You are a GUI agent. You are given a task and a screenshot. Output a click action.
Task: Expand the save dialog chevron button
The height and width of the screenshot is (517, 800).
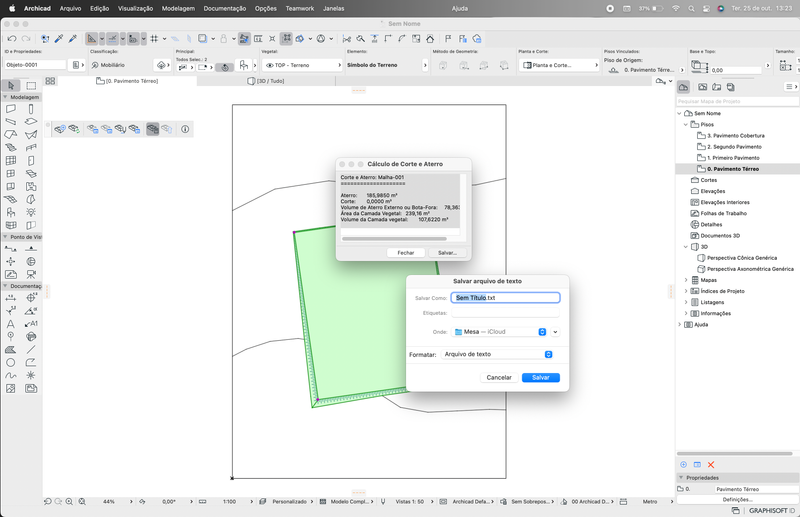click(x=555, y=332)
